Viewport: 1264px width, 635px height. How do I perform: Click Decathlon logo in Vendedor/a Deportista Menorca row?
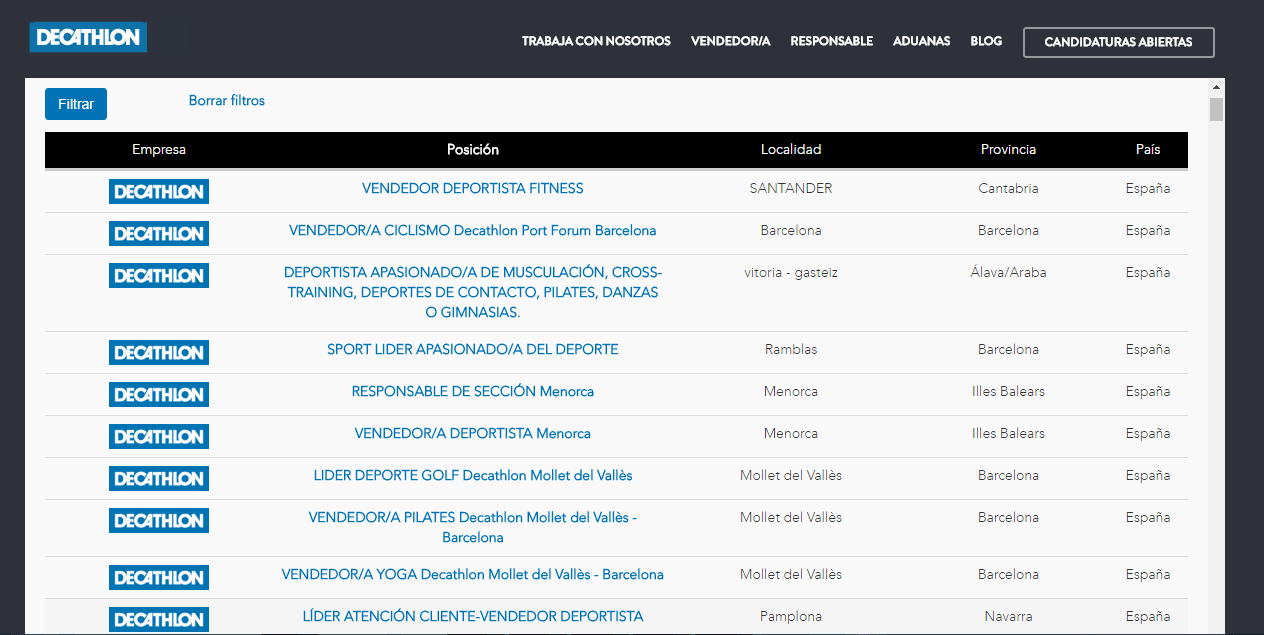pos(159,437)
